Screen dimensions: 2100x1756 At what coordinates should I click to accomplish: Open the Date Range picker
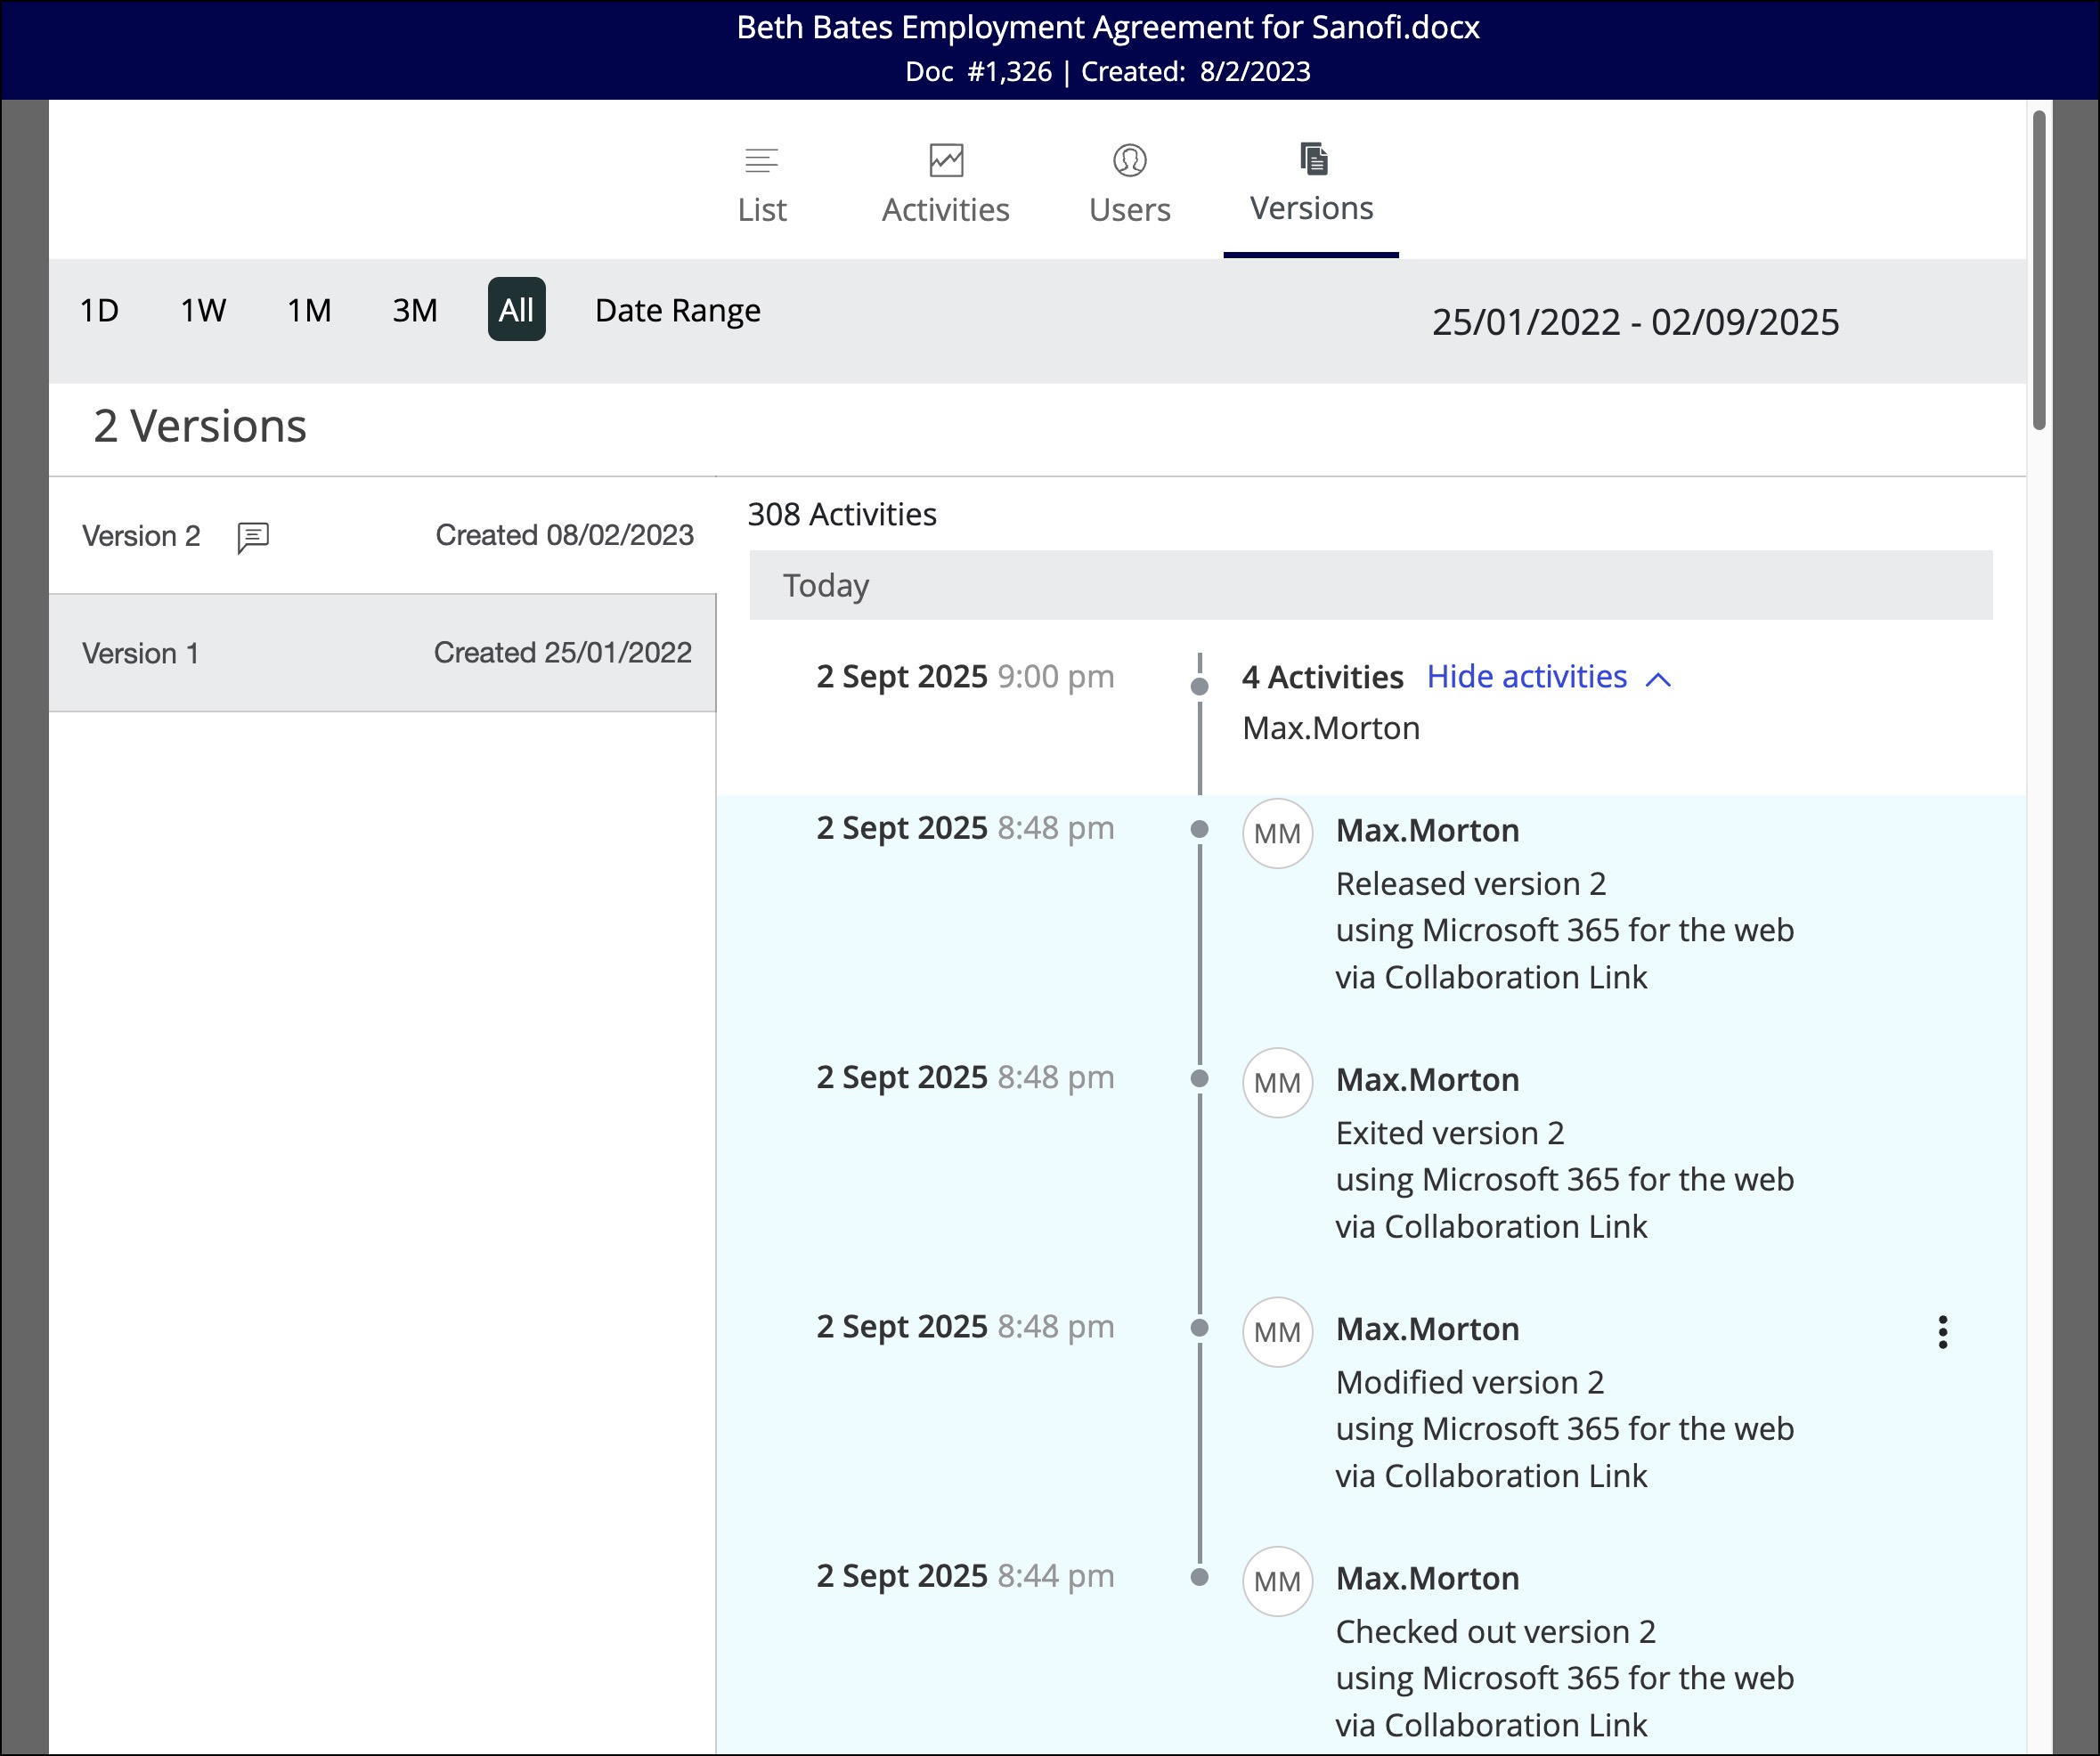point(677,310)
